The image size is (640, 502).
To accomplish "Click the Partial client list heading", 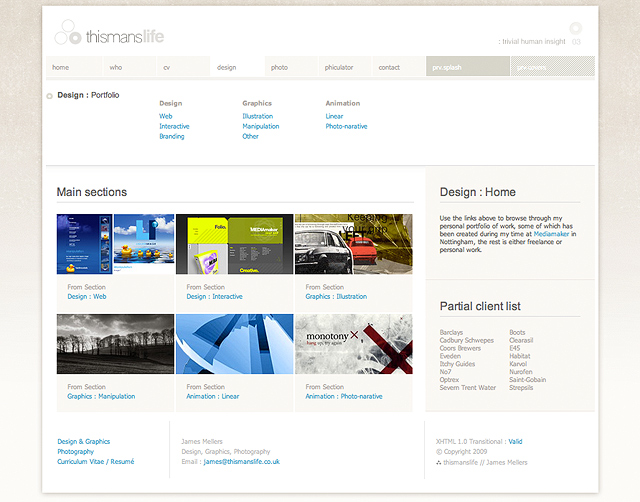I will pos(480,306).
